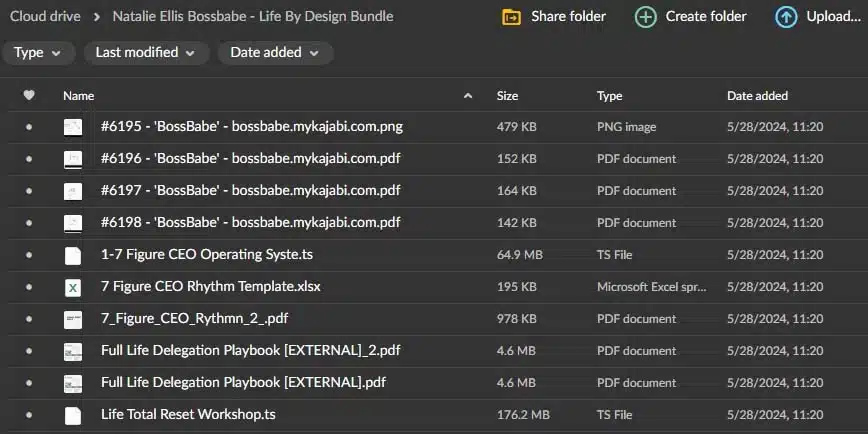Click the Excel icon of 7 Figure CEO Rhythm Template
This screenshot has width=868, height=434.
[x=73, y=288]
